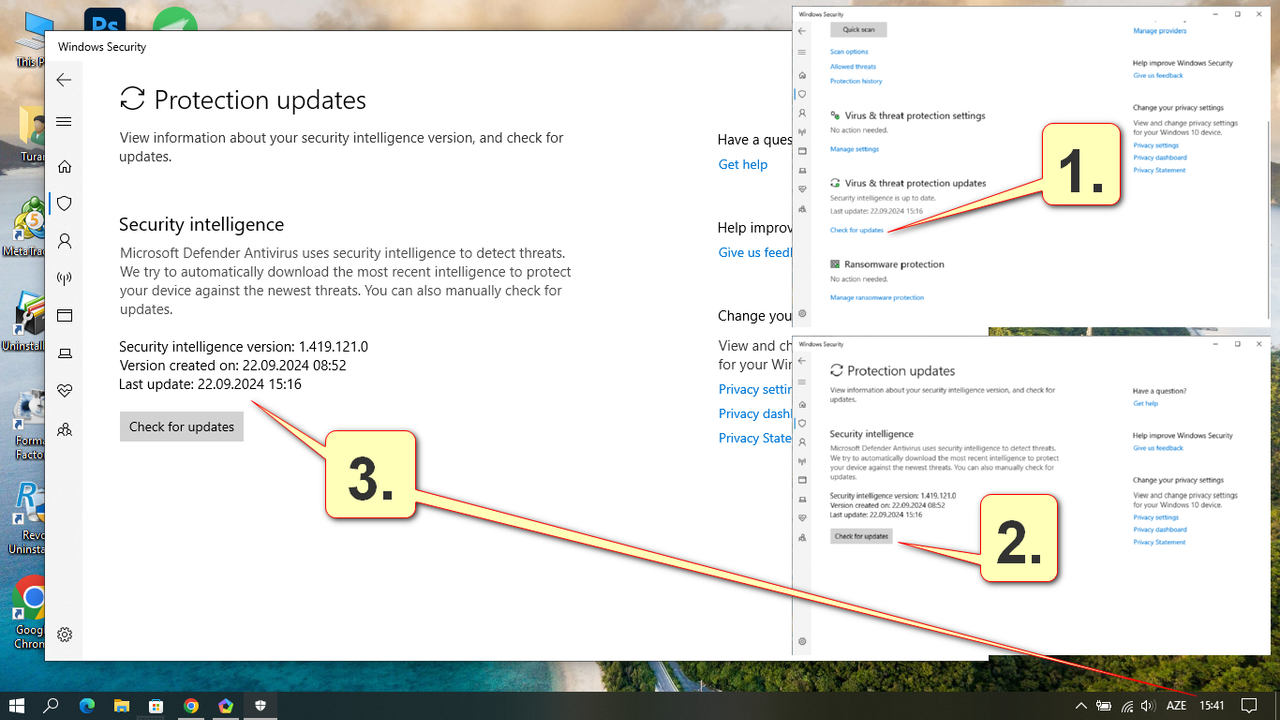Click the main window's 'Protection updates' page heading
The image size is (1280, 720).
click(260, 100)
